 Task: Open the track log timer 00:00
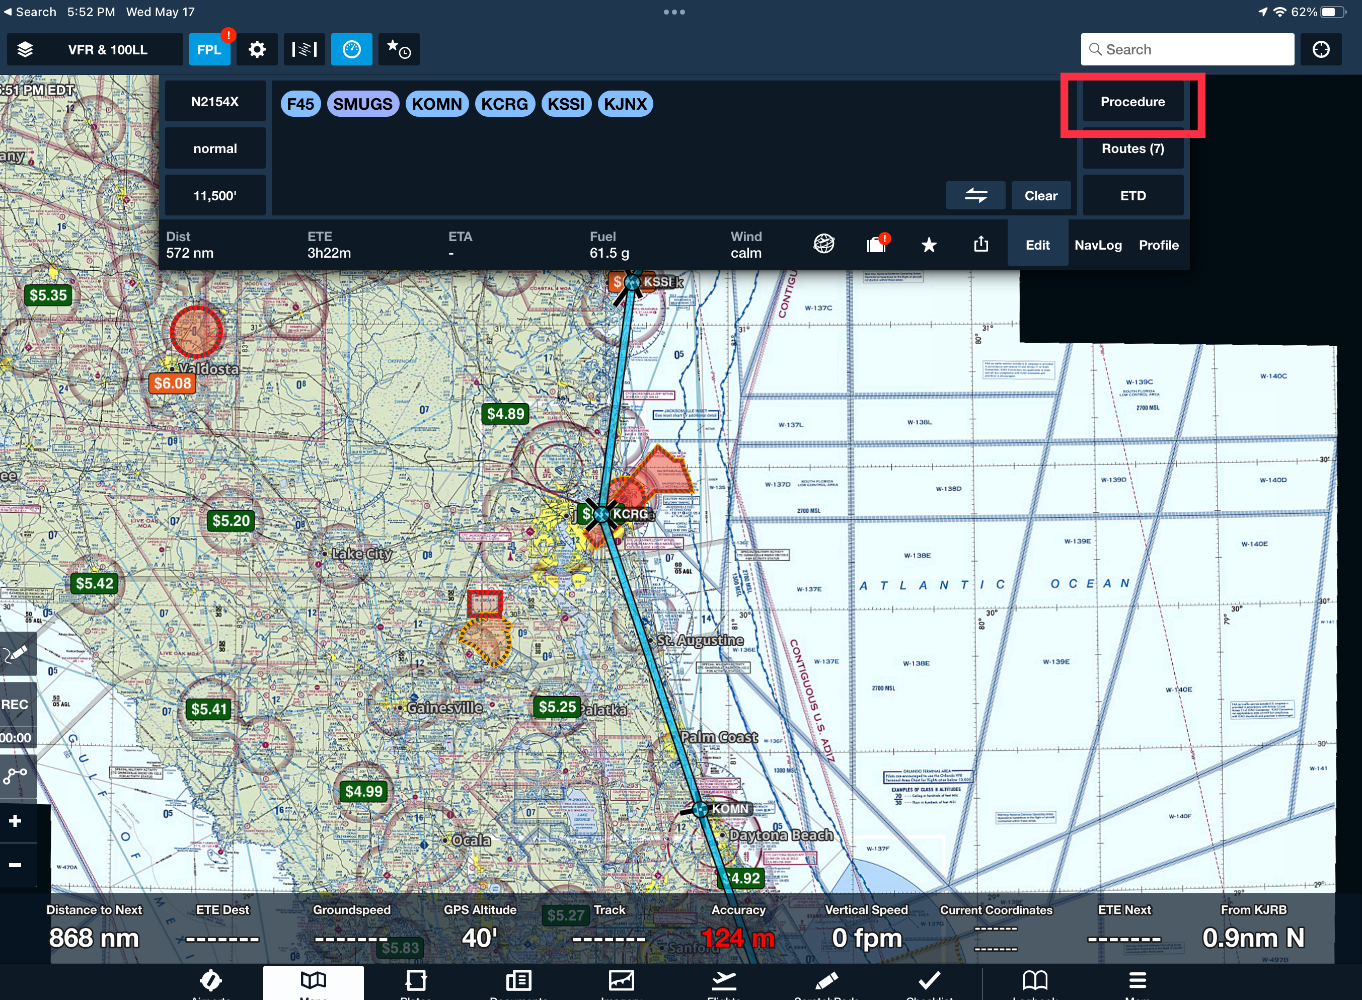16,737
